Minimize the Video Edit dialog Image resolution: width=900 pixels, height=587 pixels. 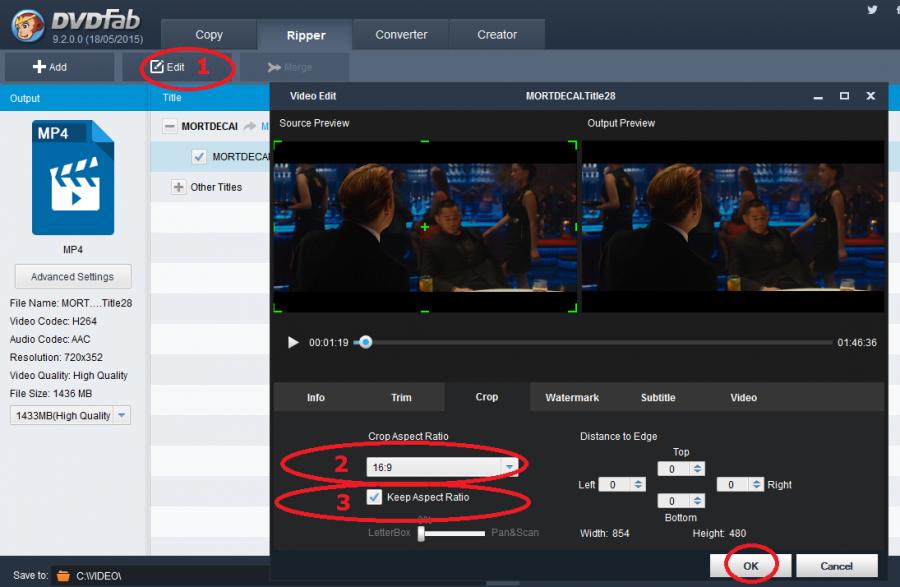[818, 96]
